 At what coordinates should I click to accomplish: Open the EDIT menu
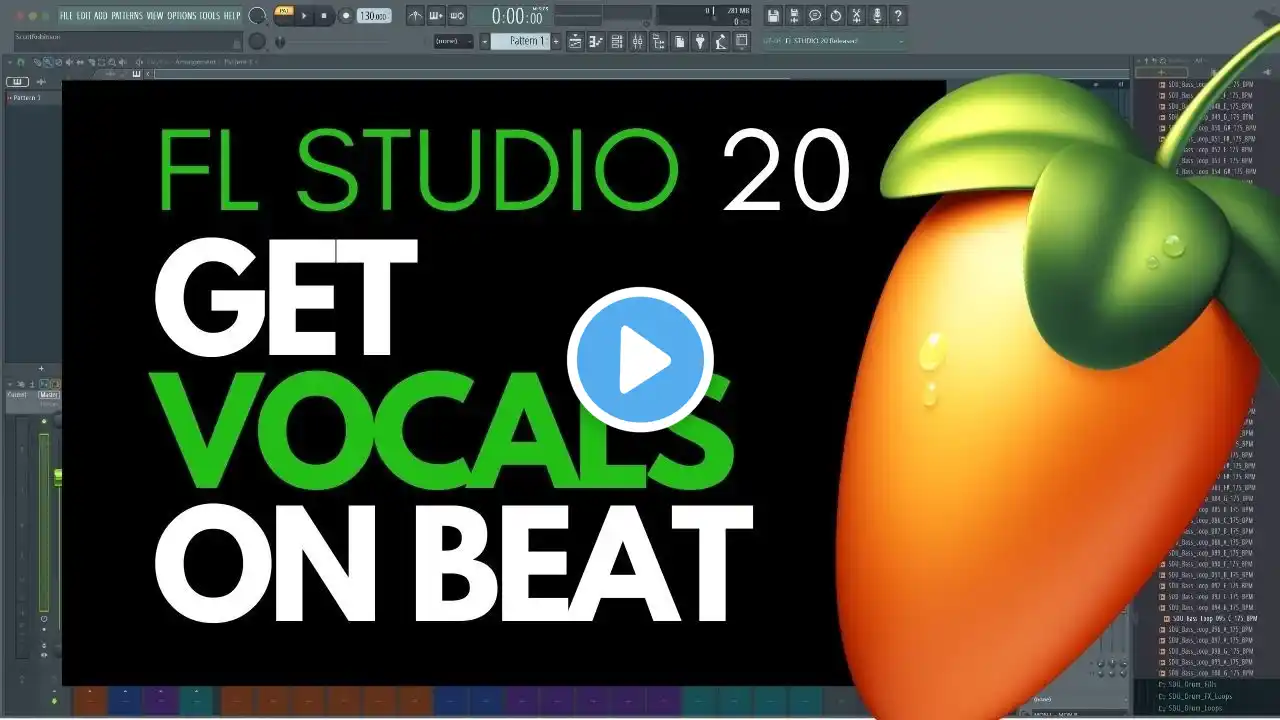pyautogui.click(x=85, y=16)
